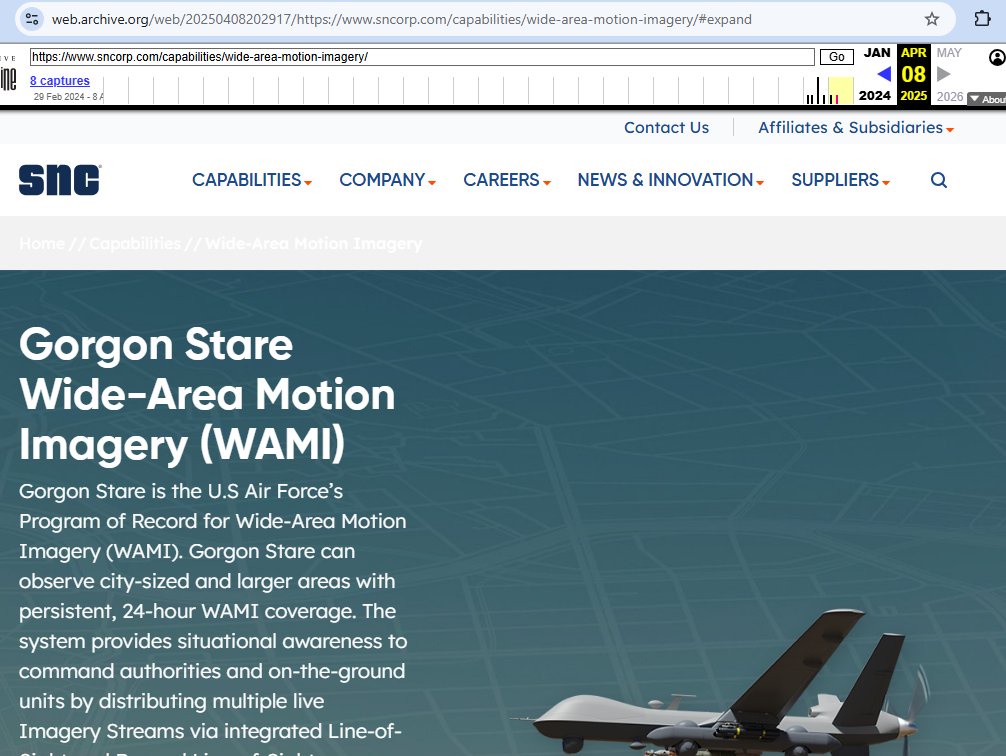The width and height of the screenshot is (1006, 756).
Task: Open the site search magnifier icon
Action: click(938, 180)
